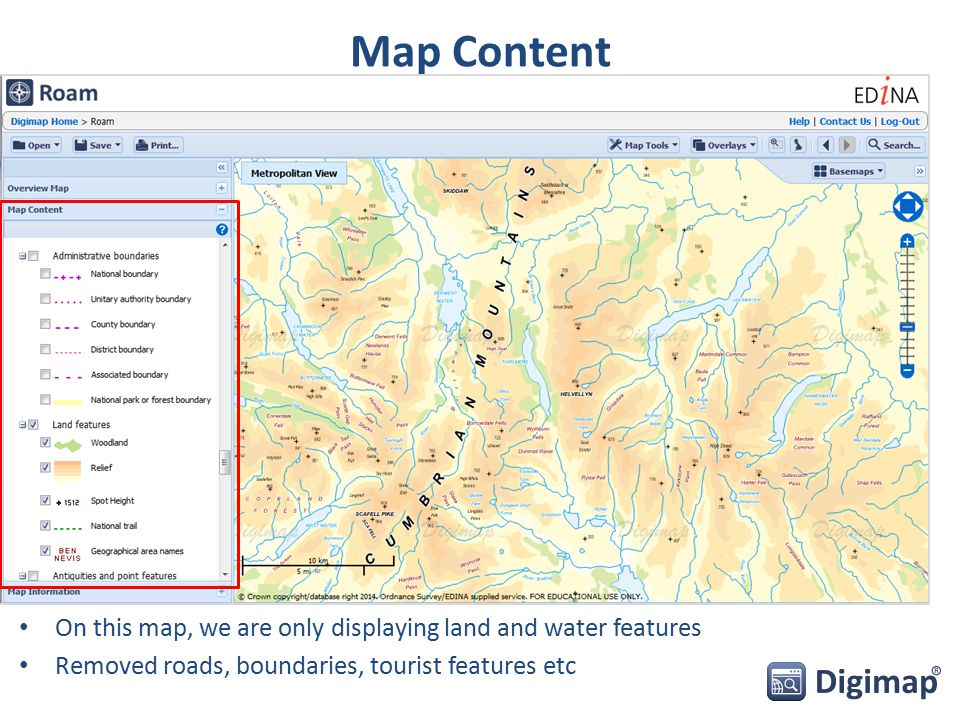The width and height of the screenshot is (960, 720).
Task: Click the Unitary authority dotted symbol
Action: [x=67, y=302]
